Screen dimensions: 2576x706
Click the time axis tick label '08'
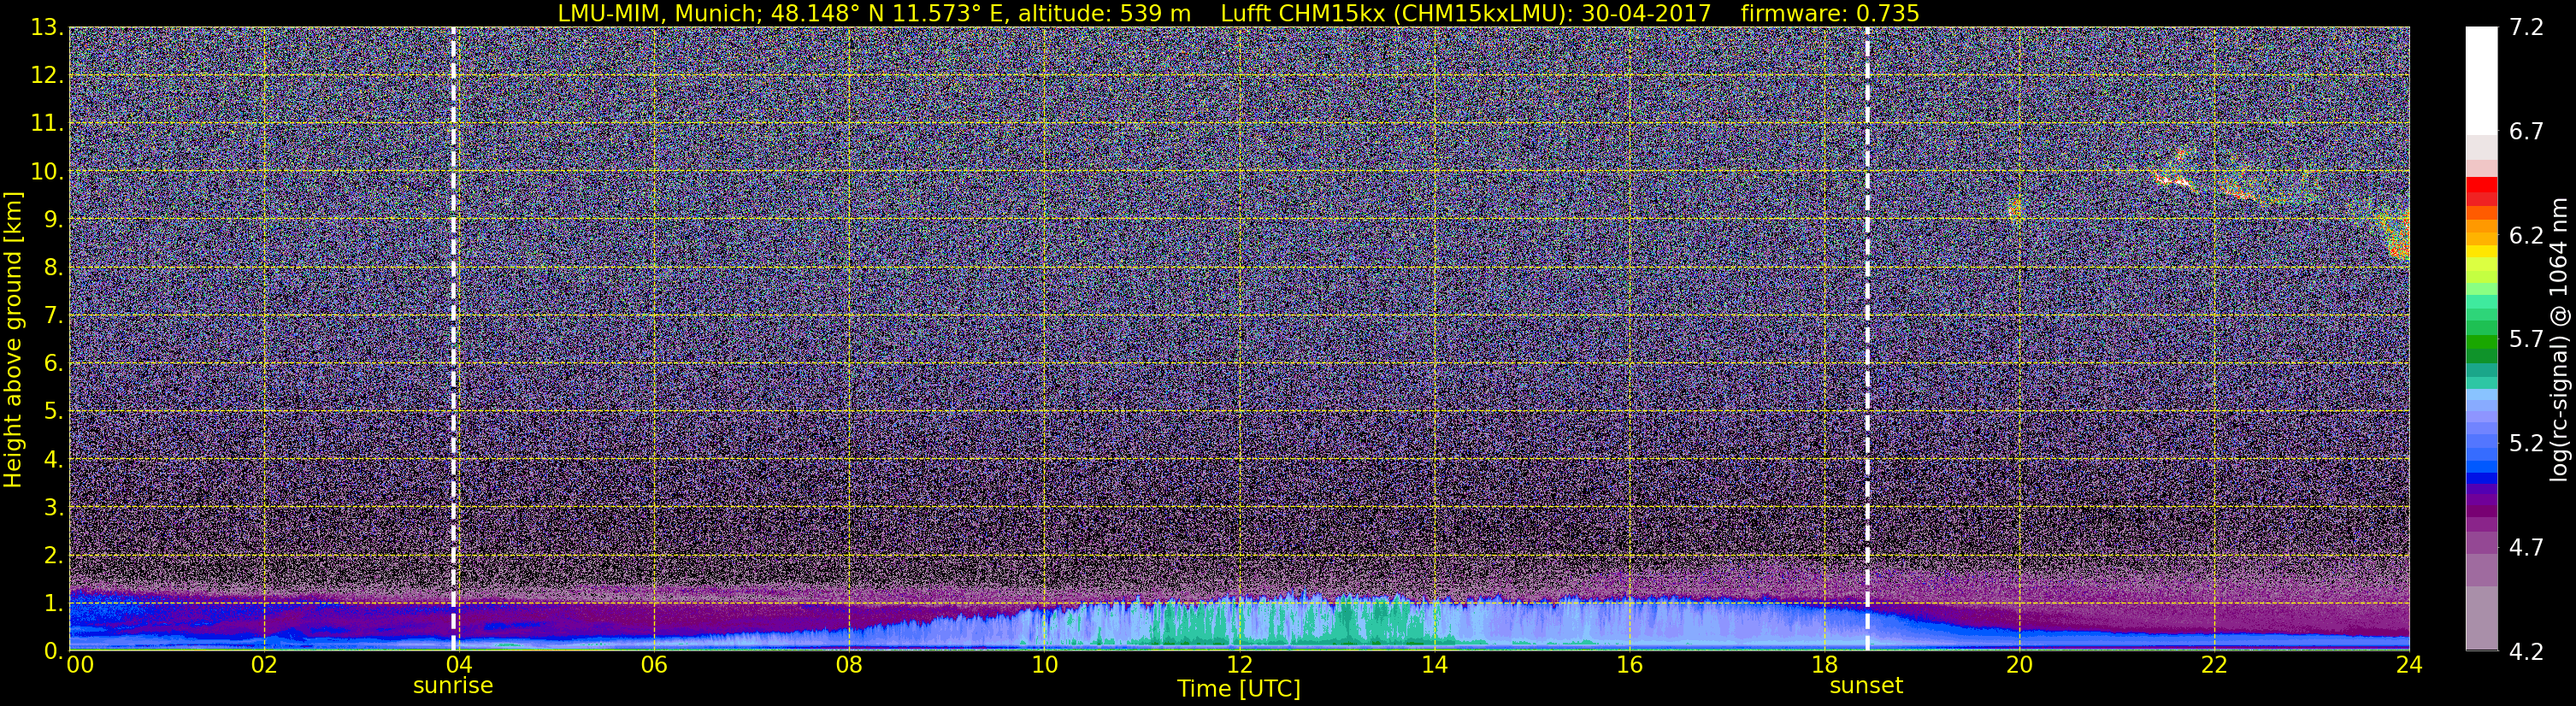pyautogui.click(x=849, y=665)
